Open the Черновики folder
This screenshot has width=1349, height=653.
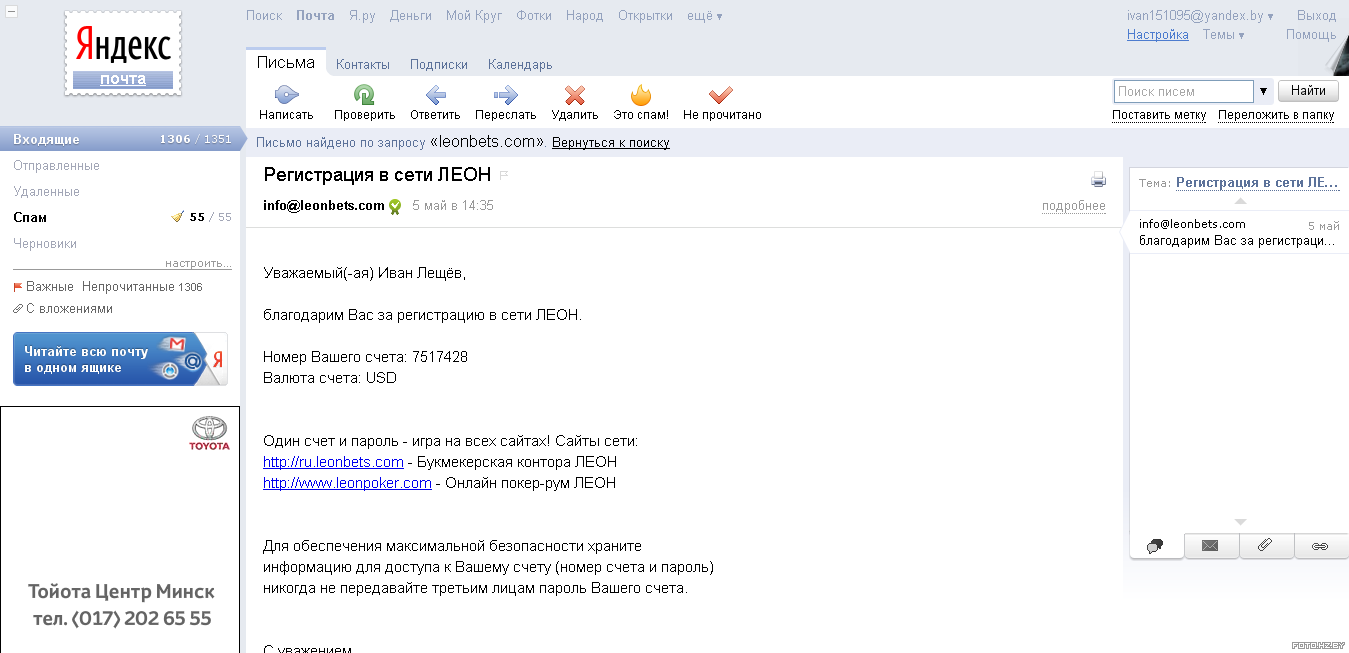tap(45, 244)
